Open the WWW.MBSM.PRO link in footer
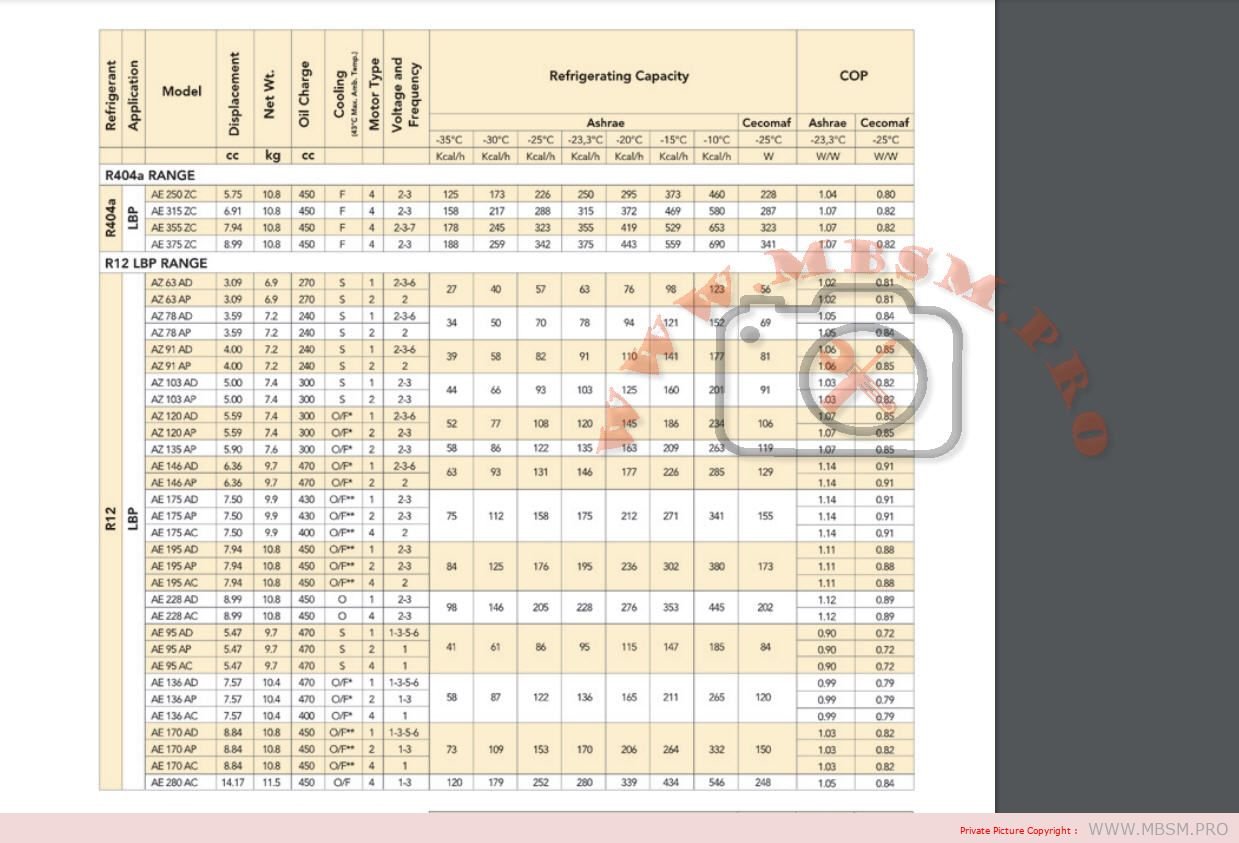 click(1157, 830)
